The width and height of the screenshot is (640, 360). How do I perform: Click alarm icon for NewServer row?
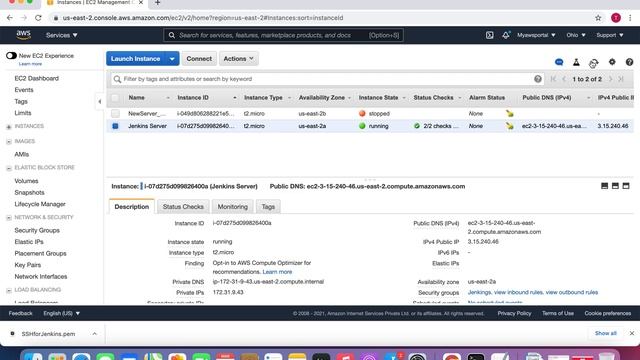(509, 113)
